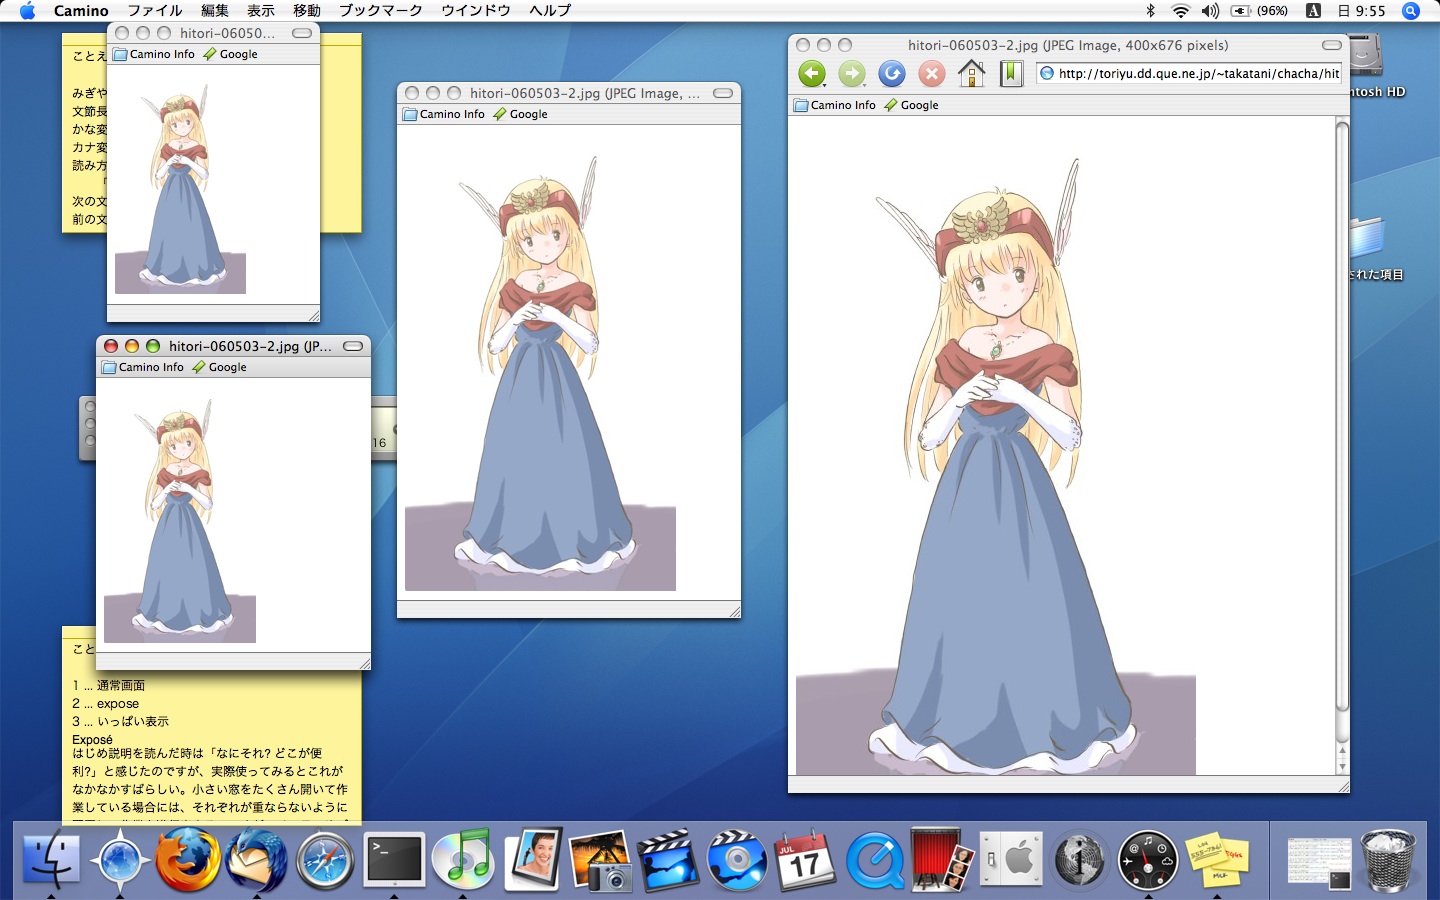Reload the page with the blue Reload button
1440x900 pixels.
pyautogui.click(x=892, y=74)
